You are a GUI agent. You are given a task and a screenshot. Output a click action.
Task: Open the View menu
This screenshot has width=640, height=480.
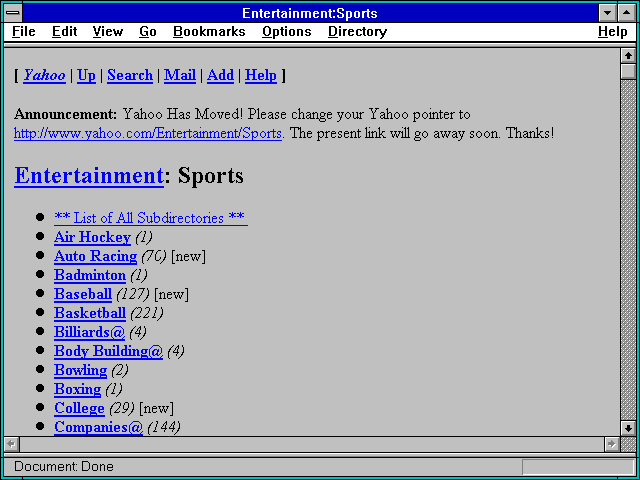(x=108, y=32)
